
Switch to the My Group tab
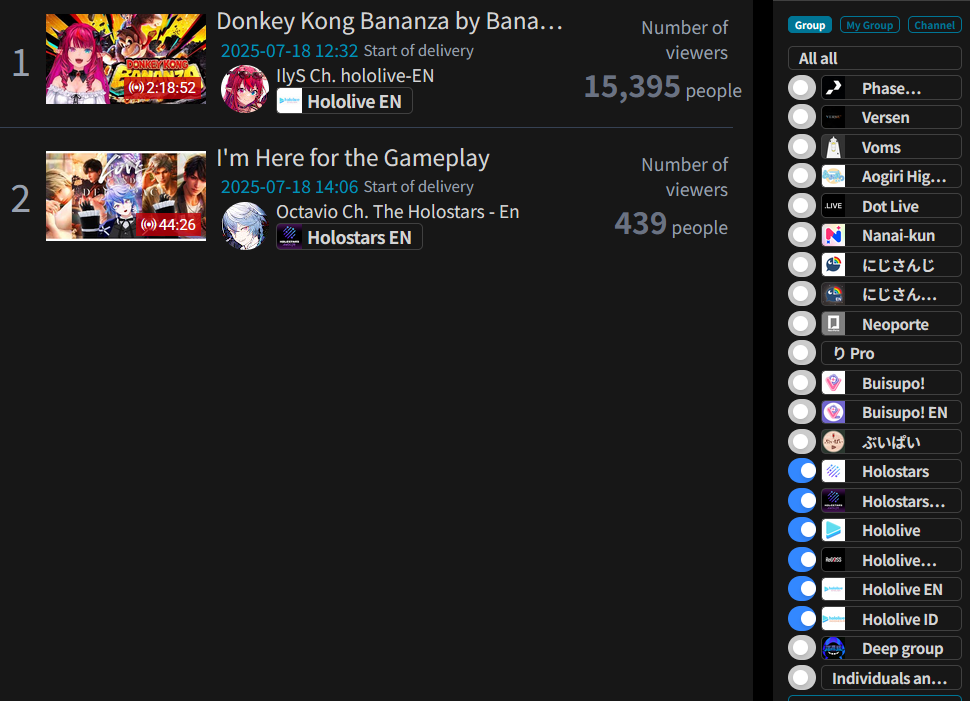click(x=869, y=25)
